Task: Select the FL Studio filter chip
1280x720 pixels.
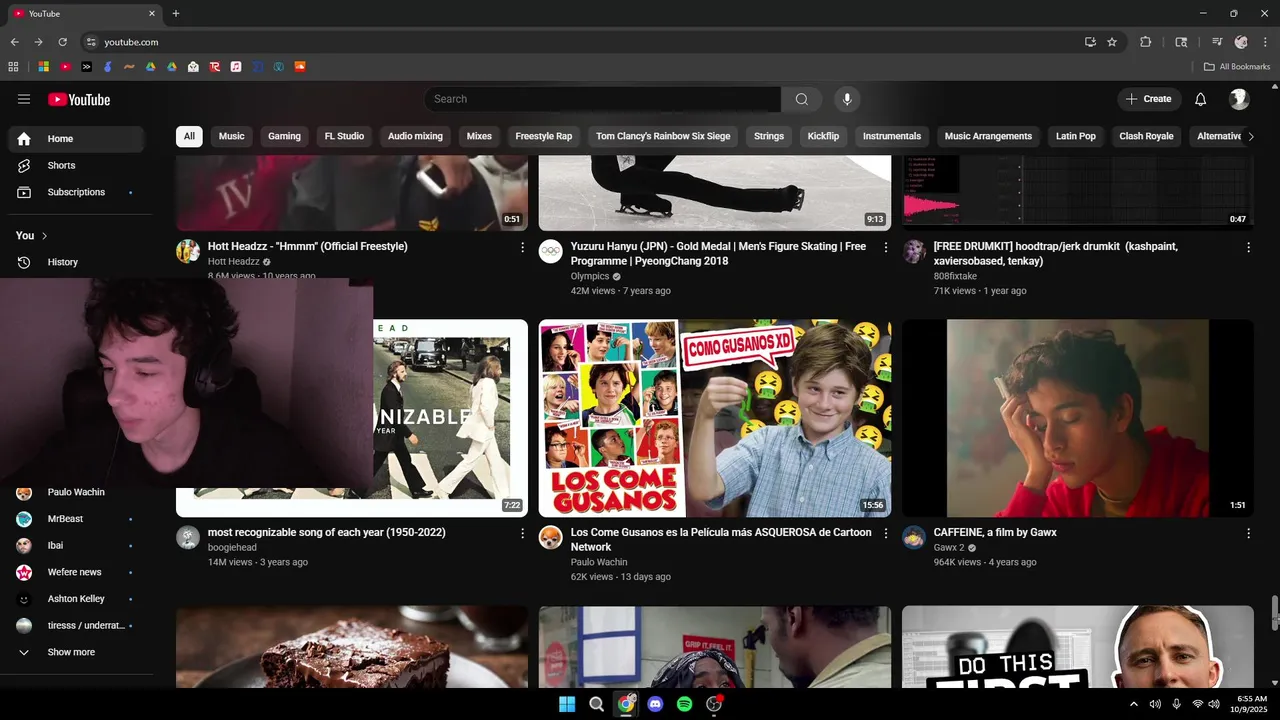Action: pos(344,136)
